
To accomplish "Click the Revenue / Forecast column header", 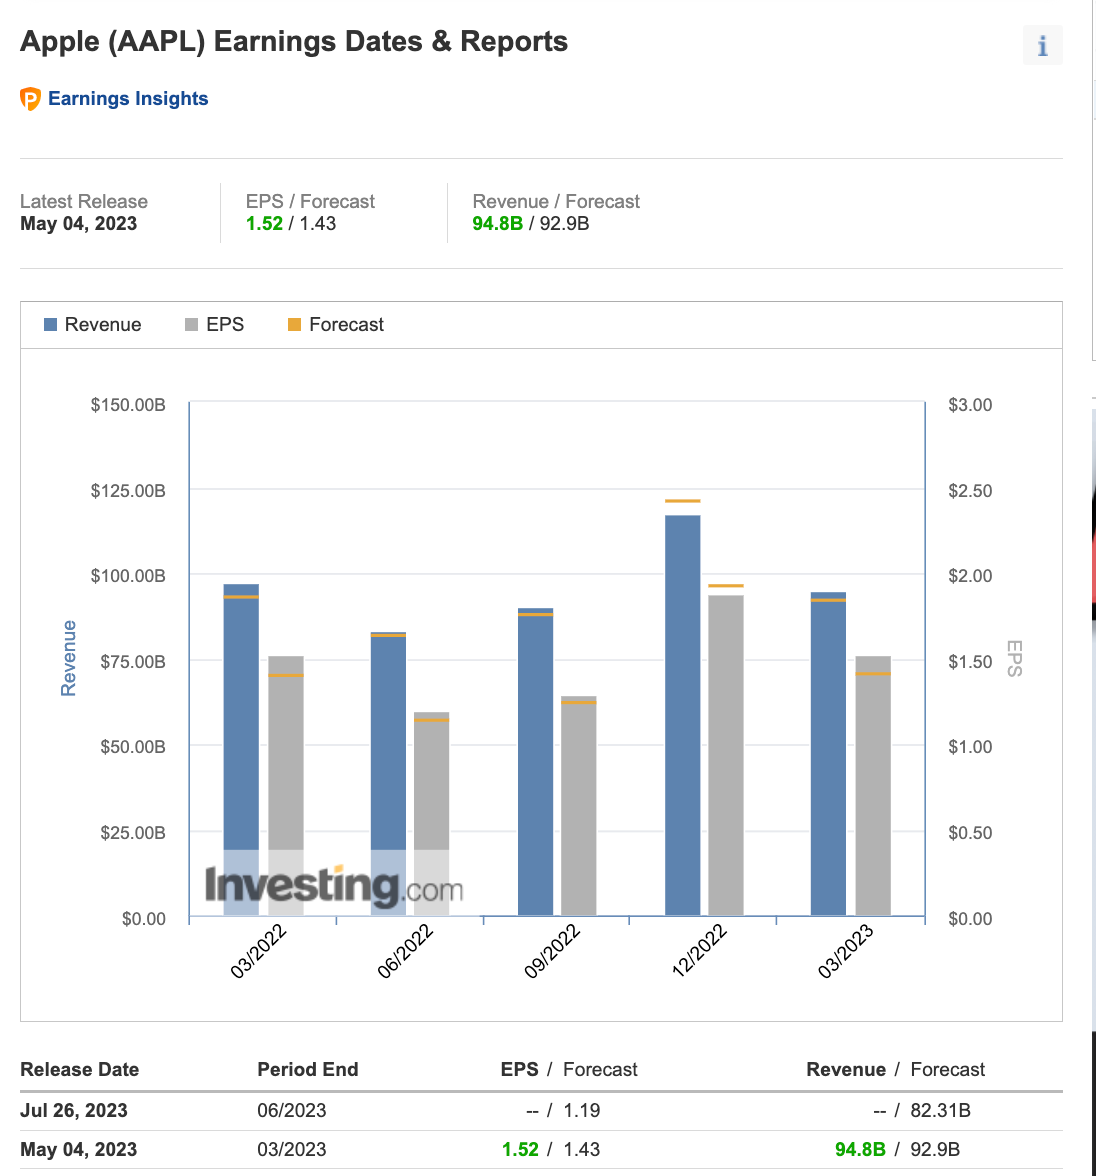I will click(896, 1070).
